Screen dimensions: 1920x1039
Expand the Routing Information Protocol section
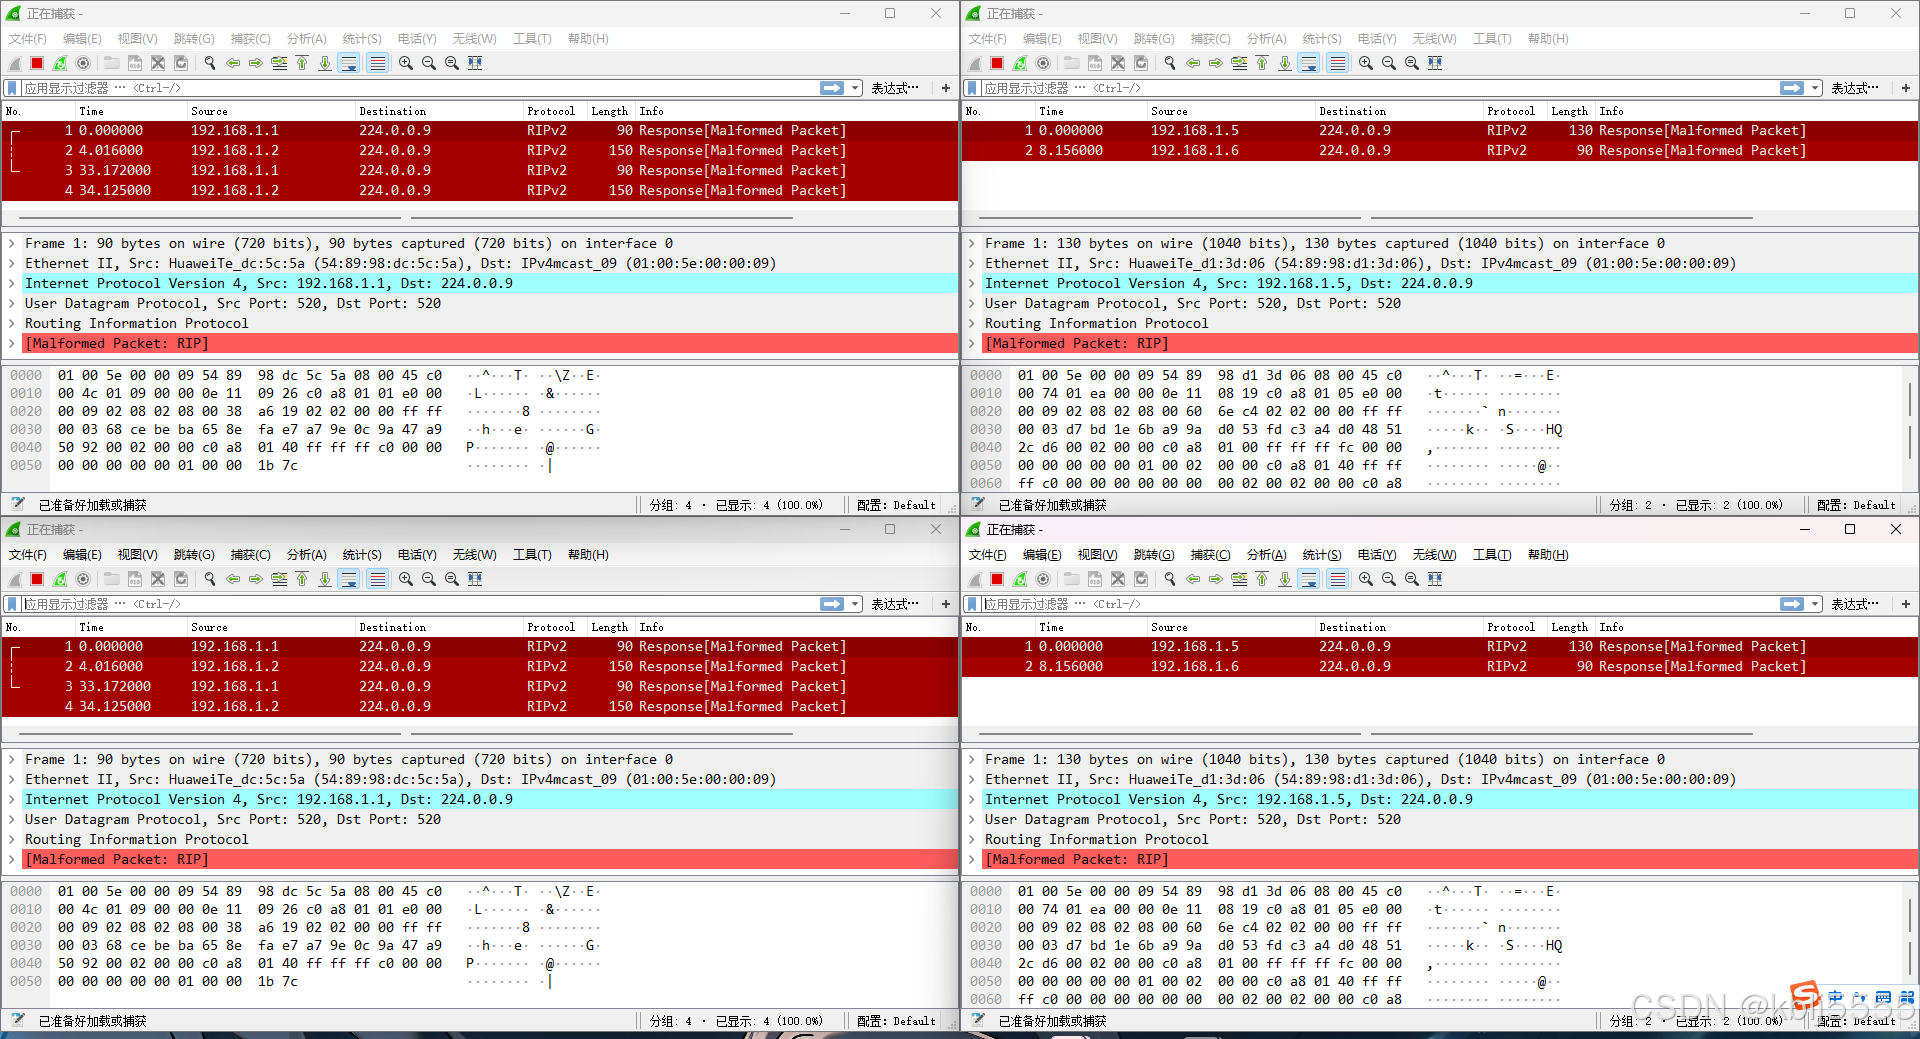coord(12,323)
